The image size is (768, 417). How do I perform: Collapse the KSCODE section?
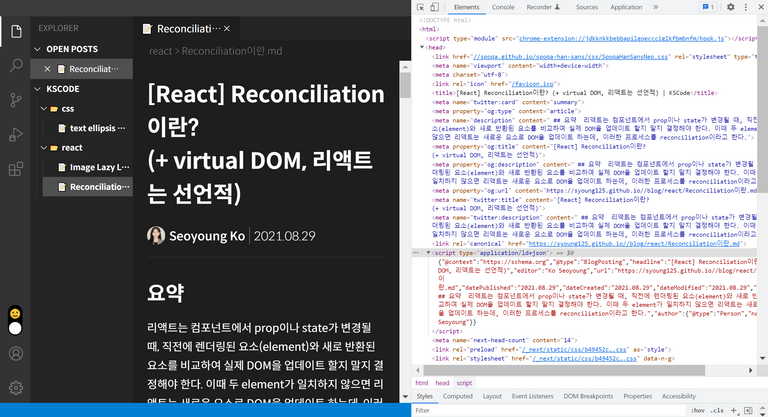(37, 89)
